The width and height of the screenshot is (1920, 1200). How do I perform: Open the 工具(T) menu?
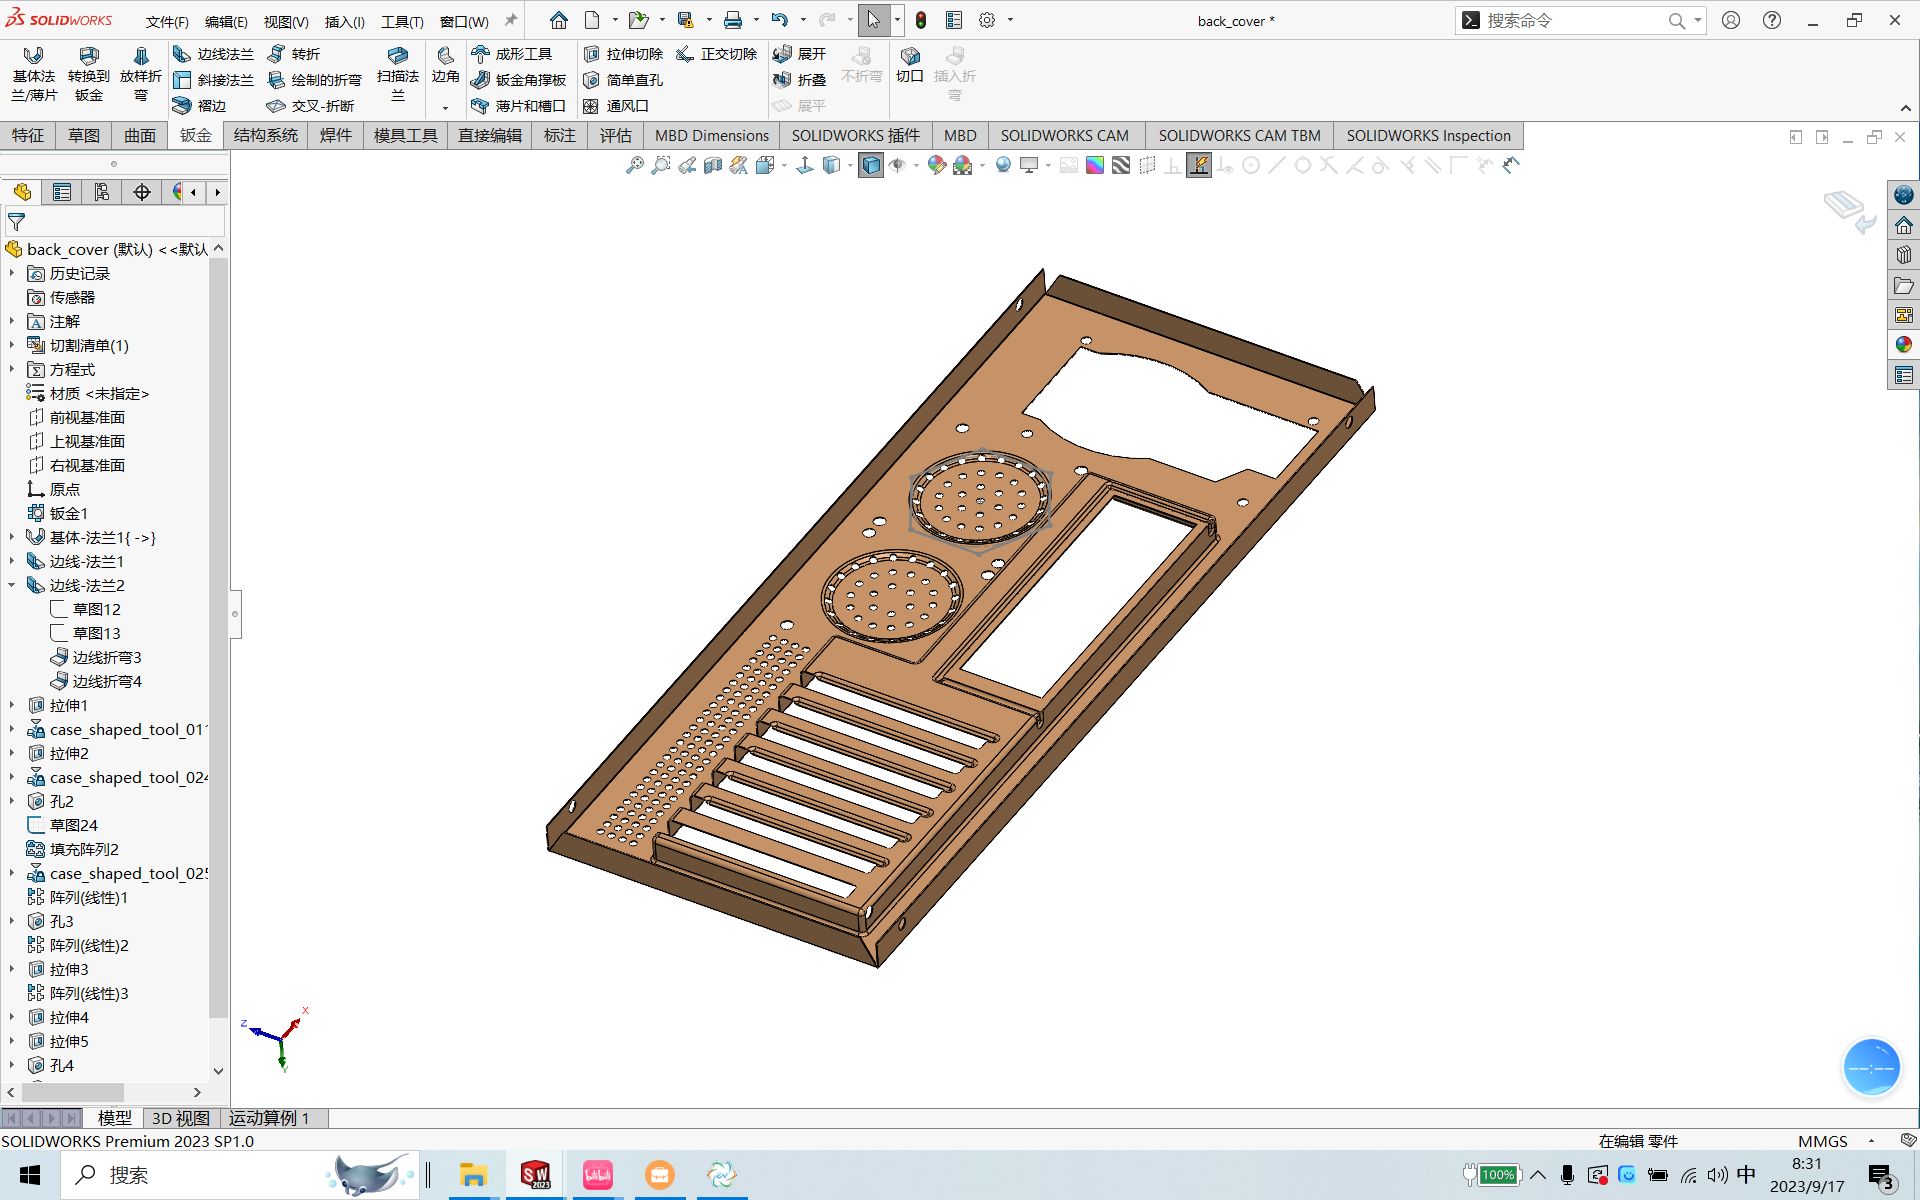point(402,21)
